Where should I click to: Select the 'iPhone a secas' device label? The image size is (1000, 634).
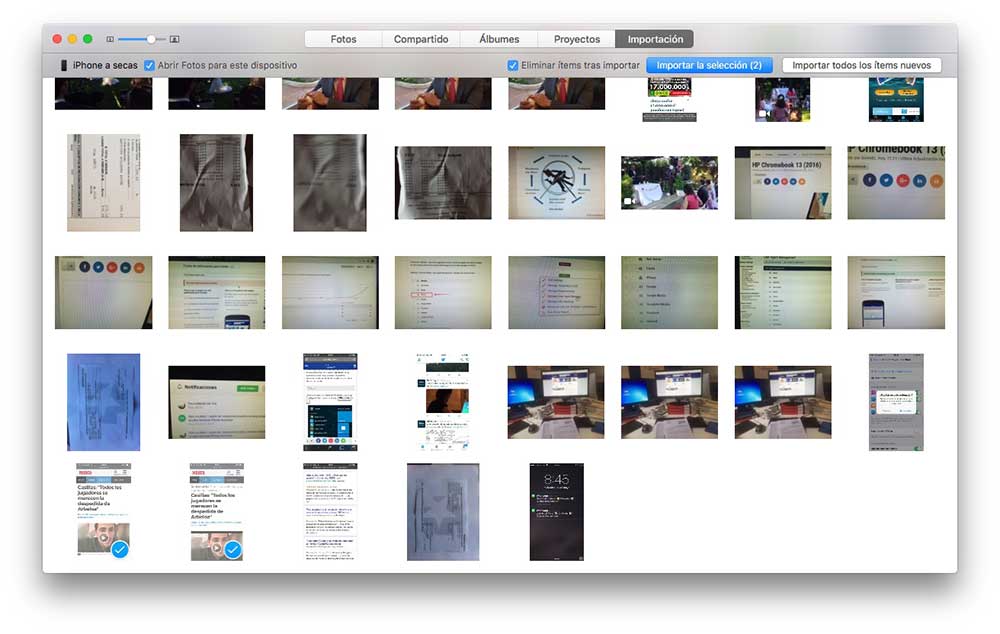coord(105,65)
